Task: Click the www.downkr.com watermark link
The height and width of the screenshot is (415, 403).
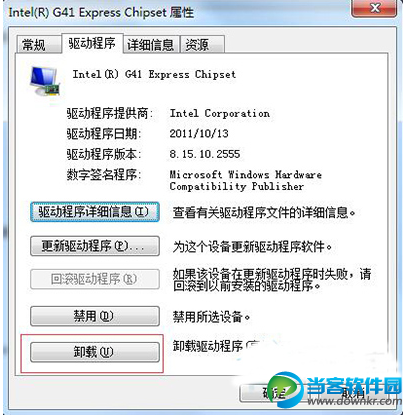Action: click(355, 401)
